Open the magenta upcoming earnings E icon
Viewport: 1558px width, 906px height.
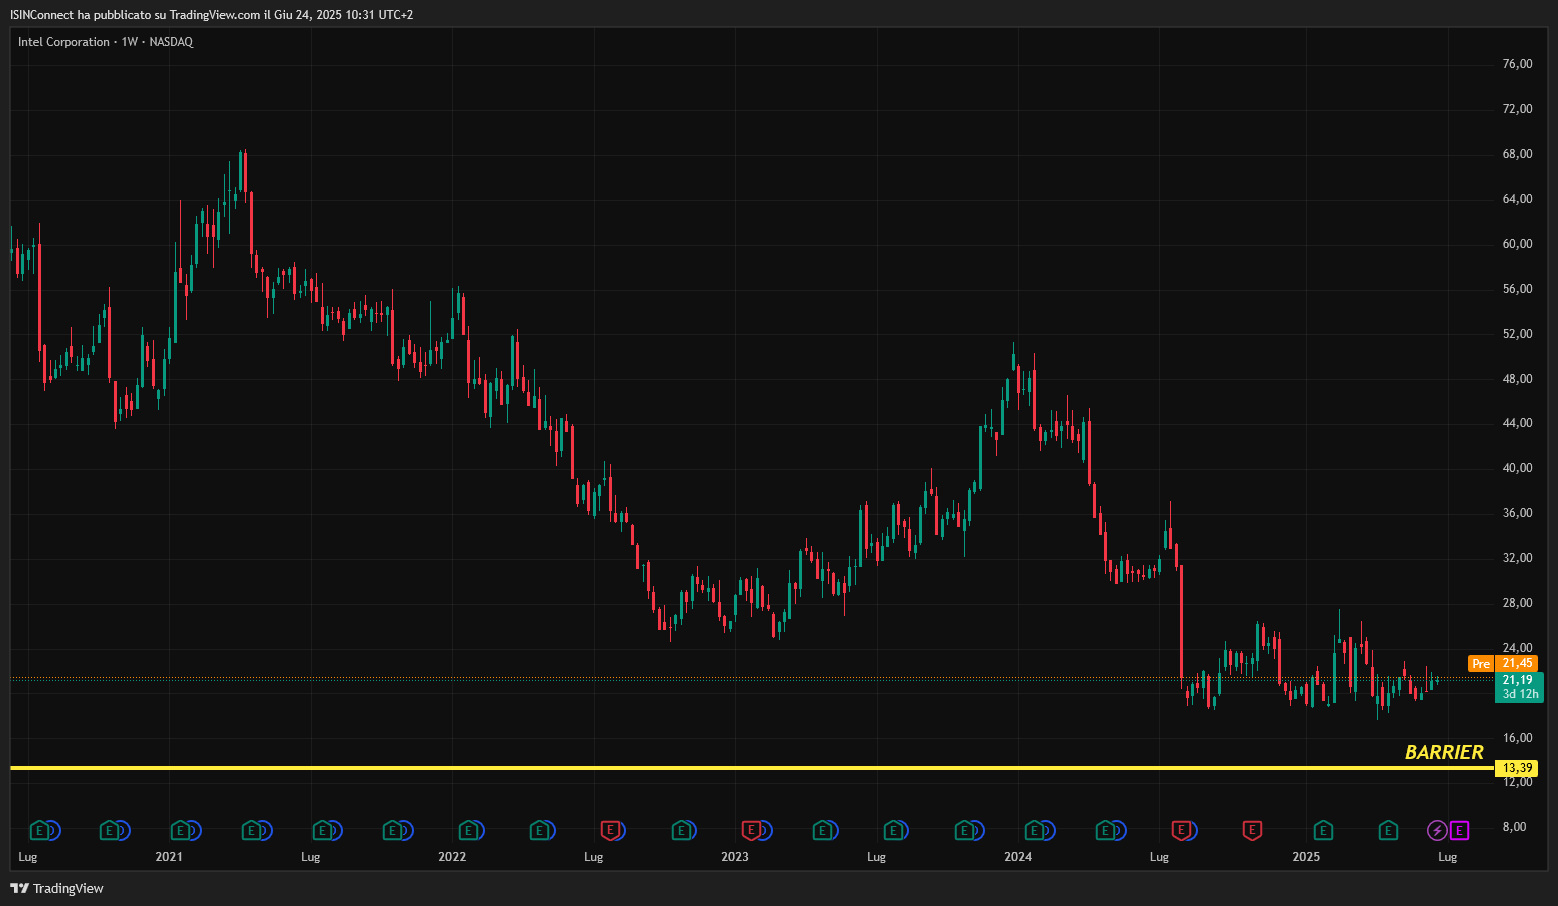click(1459, 830)
